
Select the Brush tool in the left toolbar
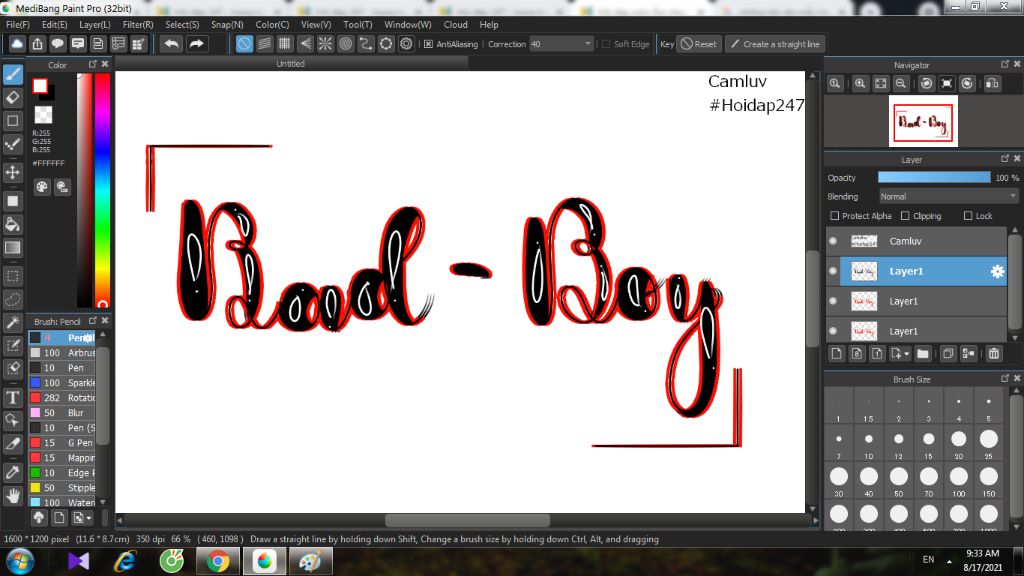(x=12, y=74)
